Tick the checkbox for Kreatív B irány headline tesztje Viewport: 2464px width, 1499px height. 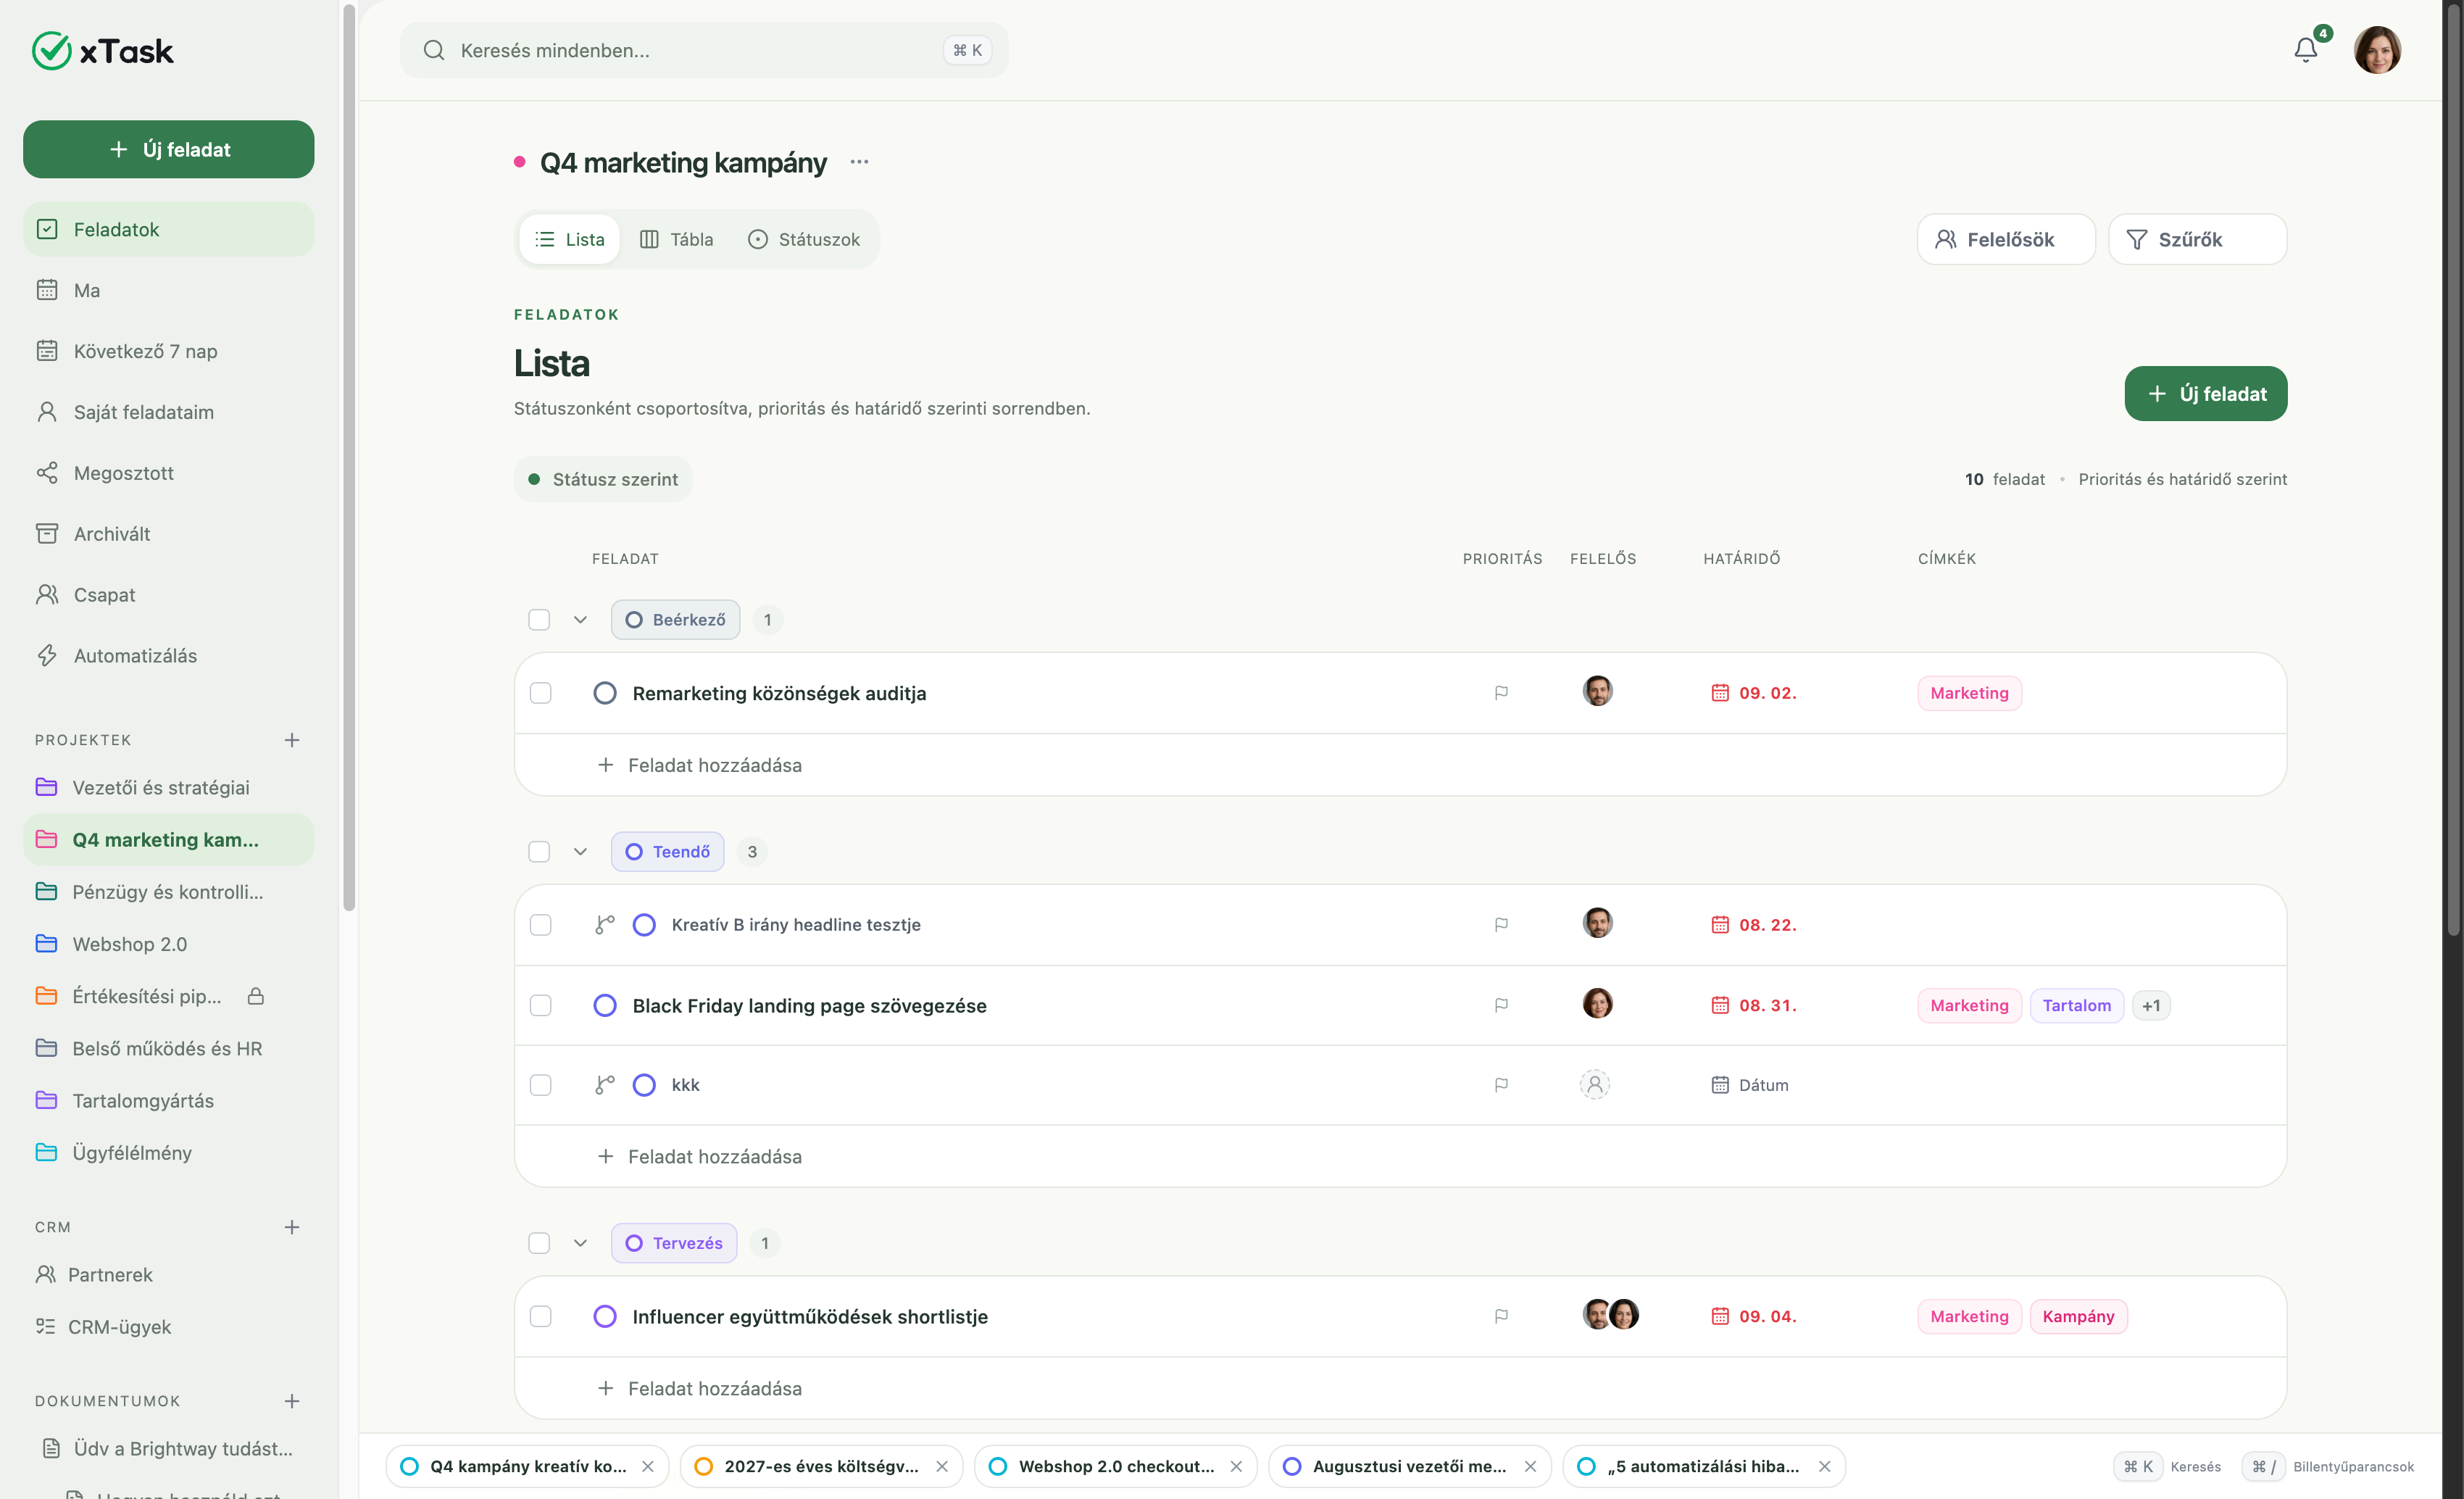tap(541, 925)
